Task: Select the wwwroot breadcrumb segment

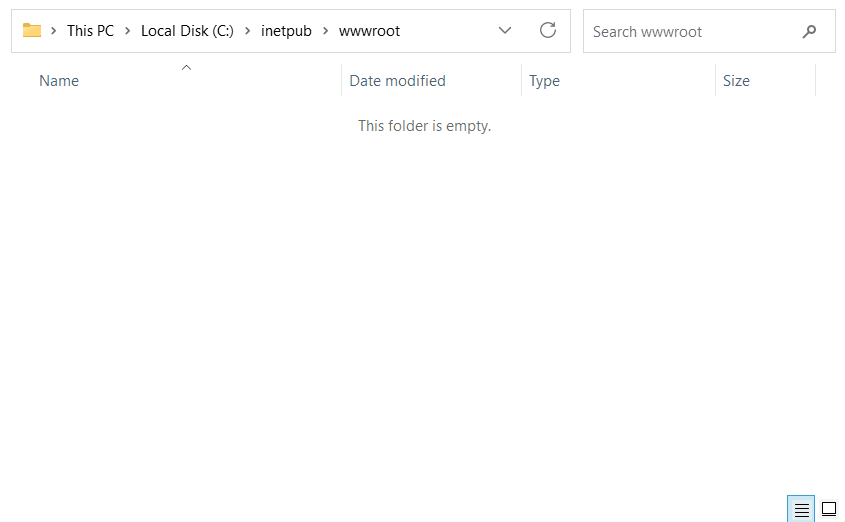Action: tap(369, 31)
